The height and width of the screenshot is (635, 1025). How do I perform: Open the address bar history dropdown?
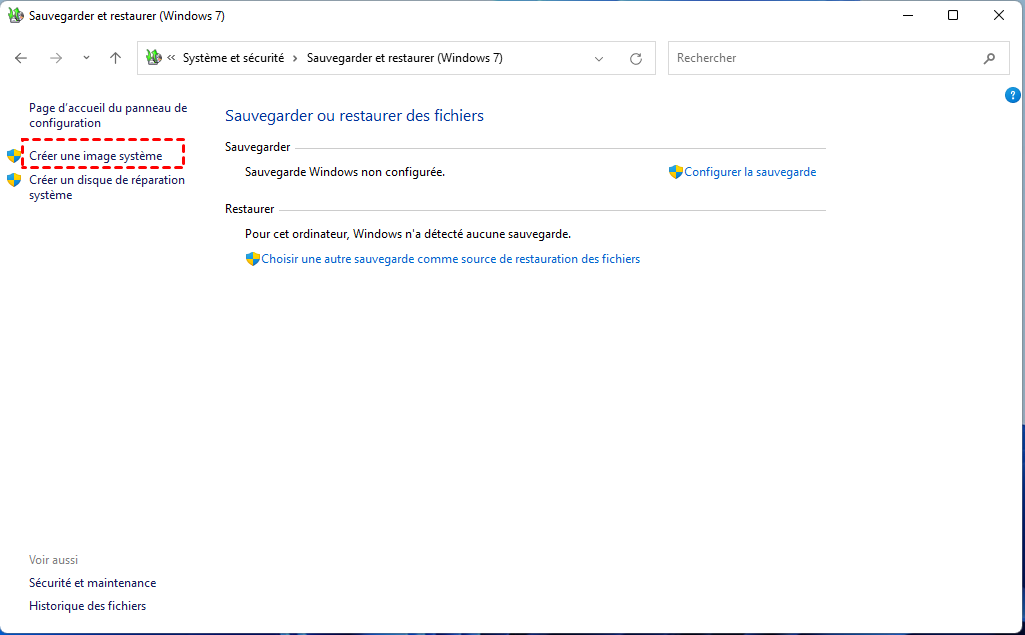tap(599, 59)
